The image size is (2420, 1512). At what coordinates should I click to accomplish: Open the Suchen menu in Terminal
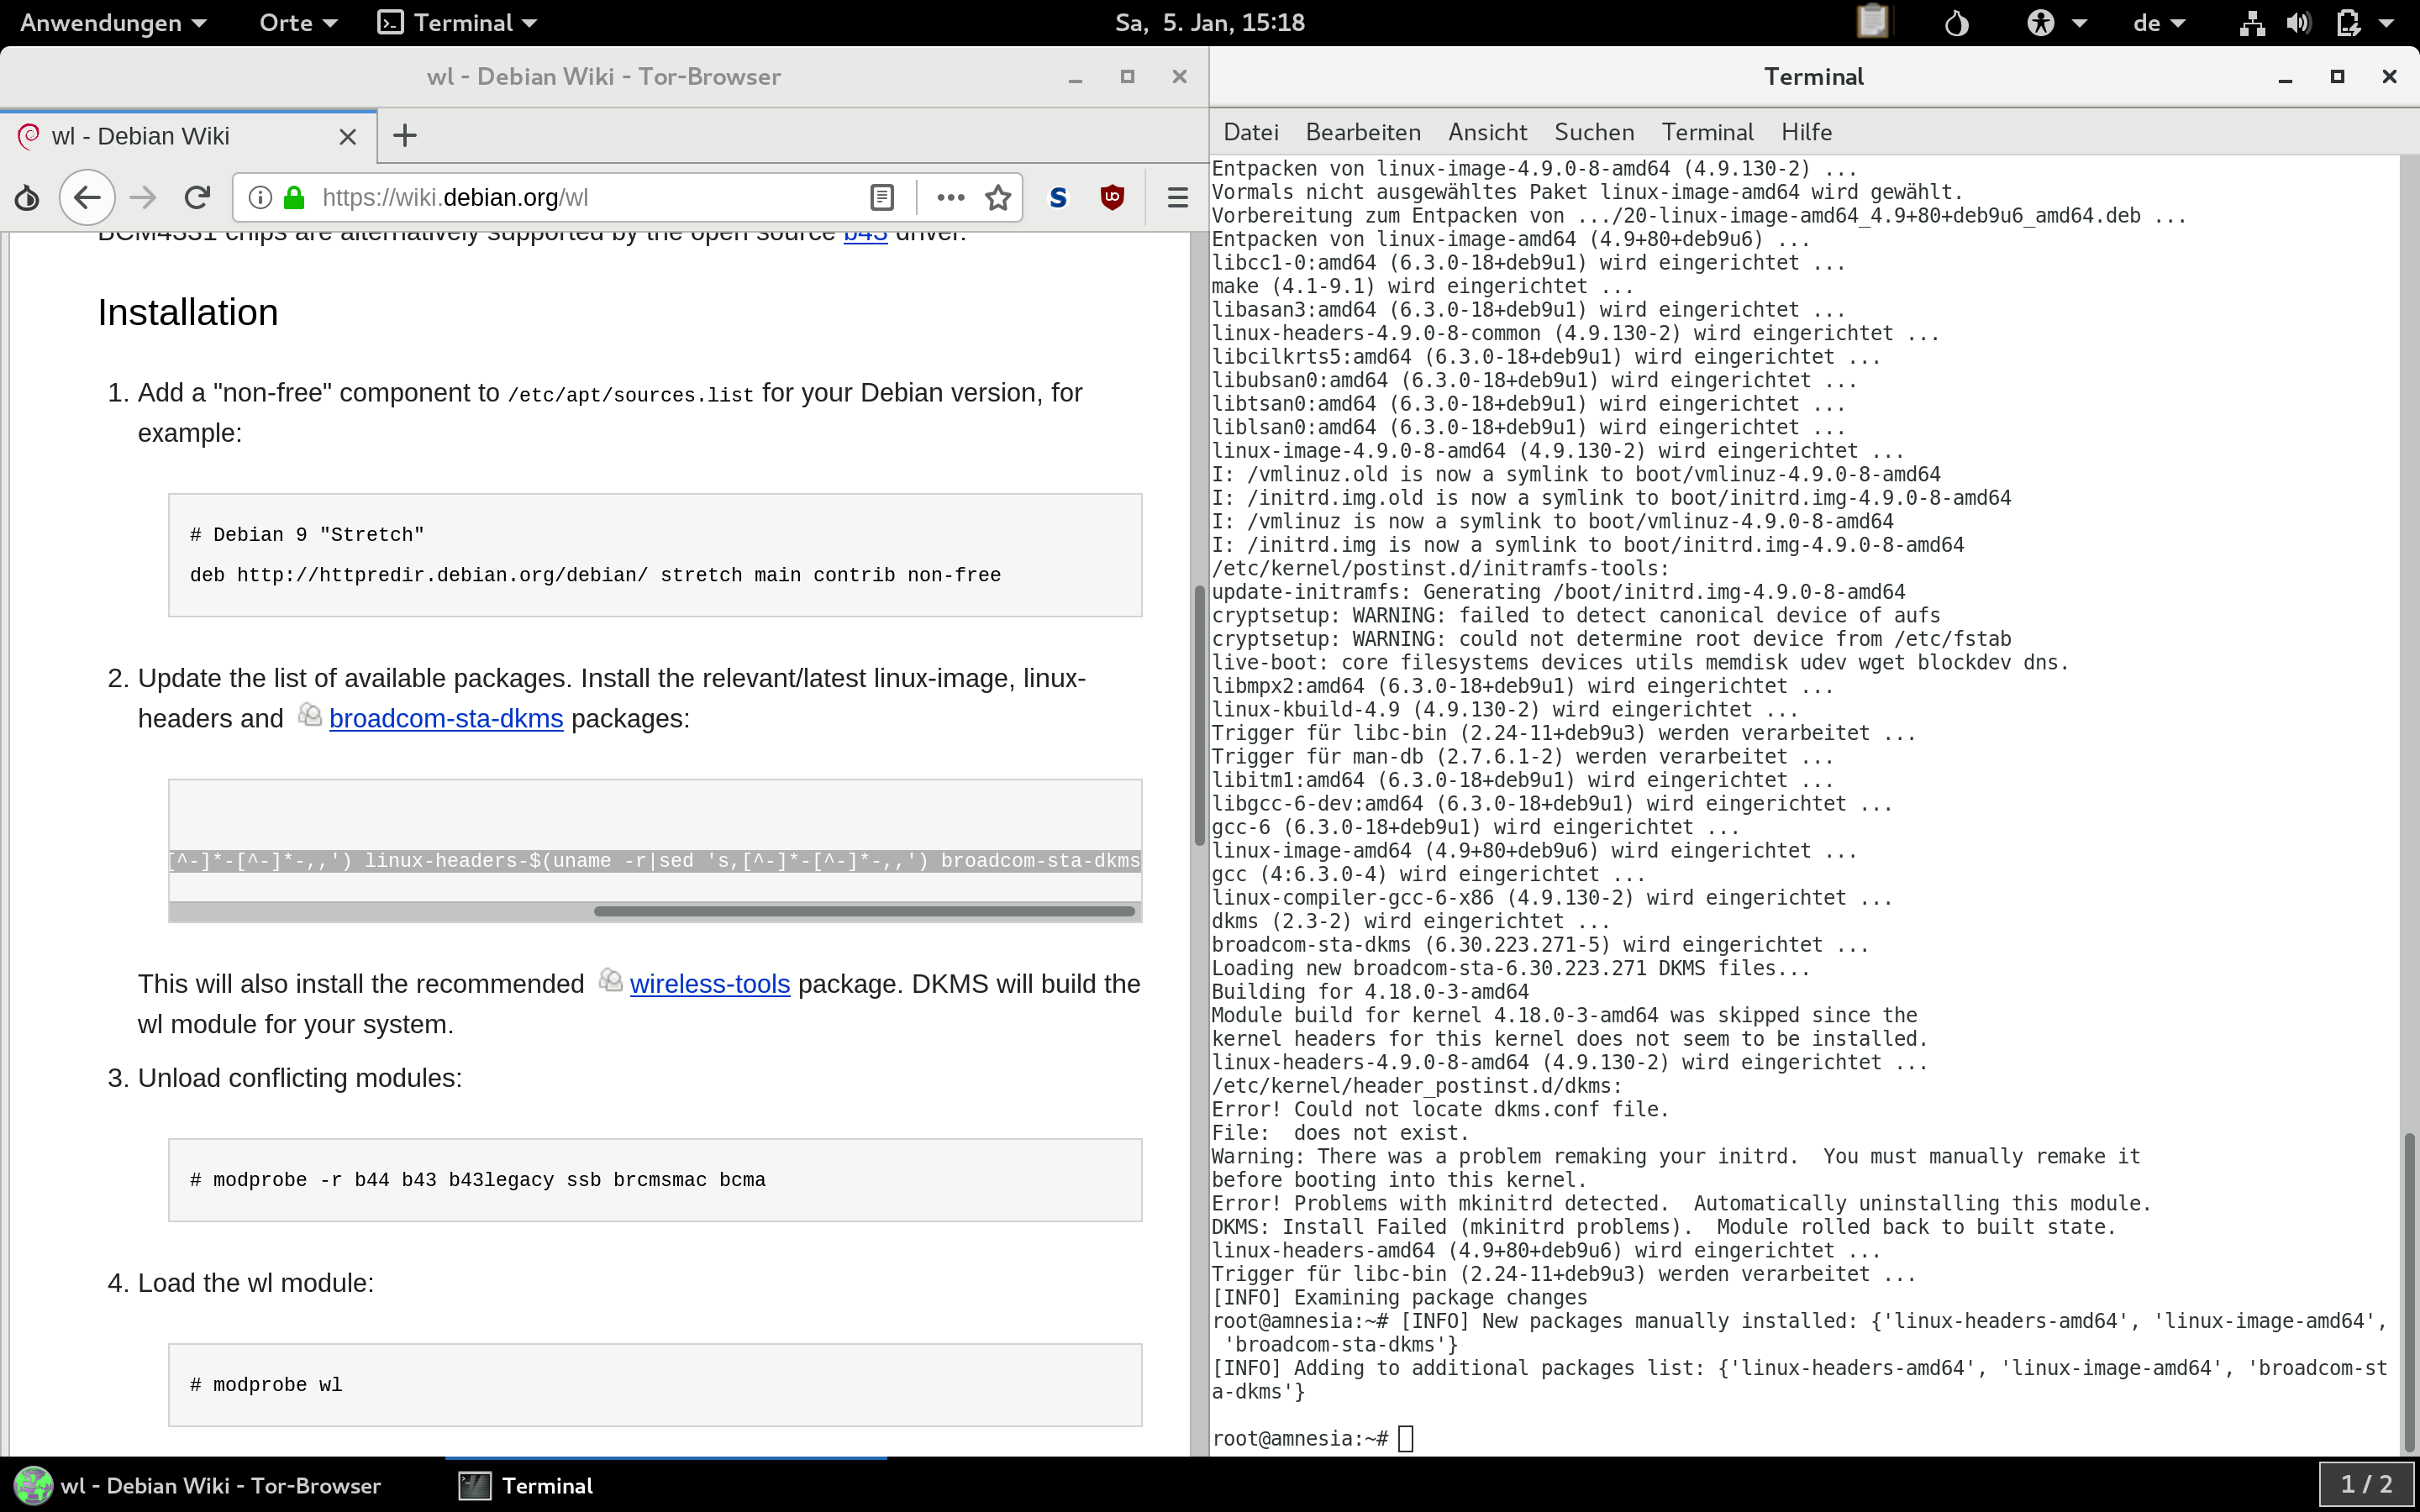[1594, 132]
